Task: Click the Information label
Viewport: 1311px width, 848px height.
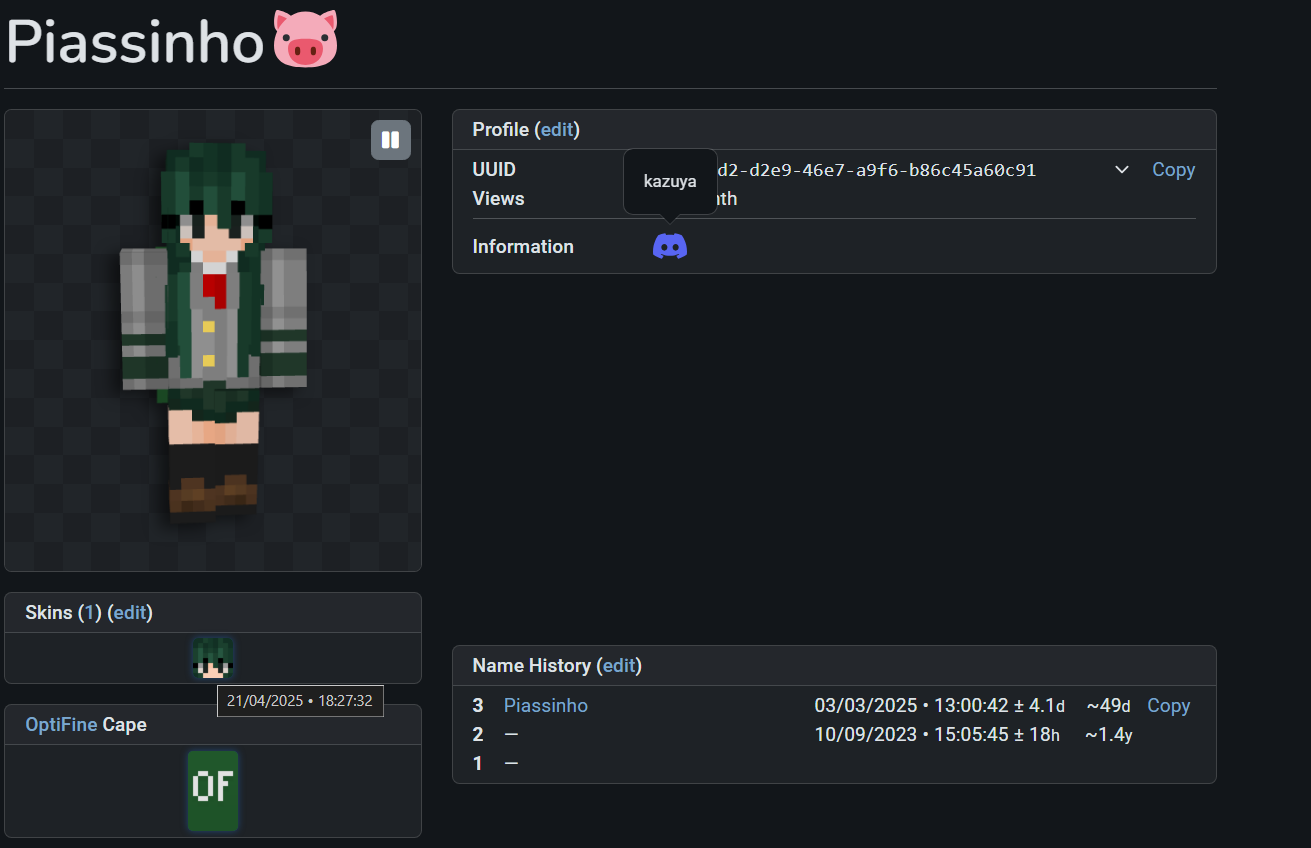Action: [x=523, y=247]
